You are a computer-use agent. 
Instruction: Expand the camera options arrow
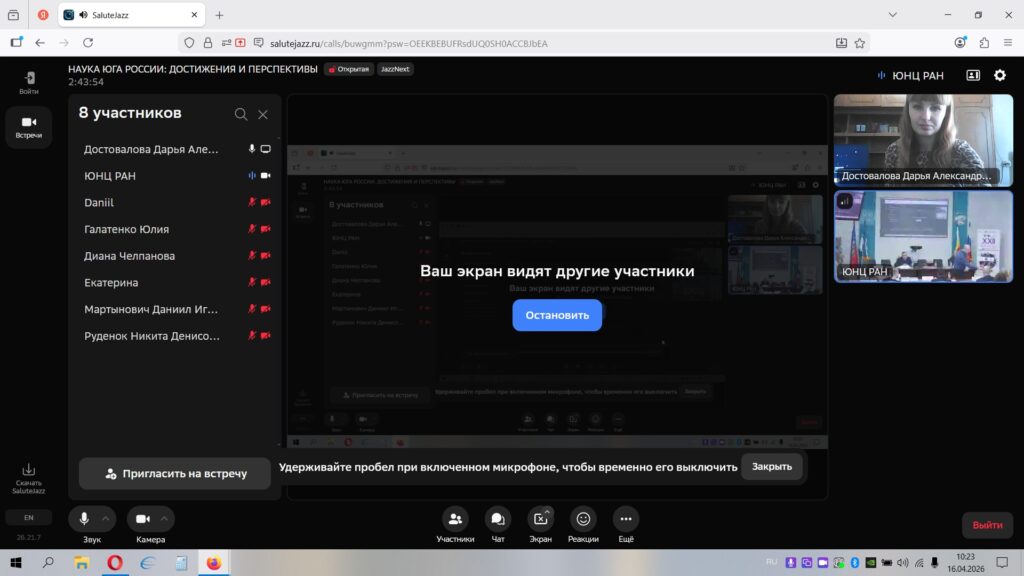coord(165,518)
